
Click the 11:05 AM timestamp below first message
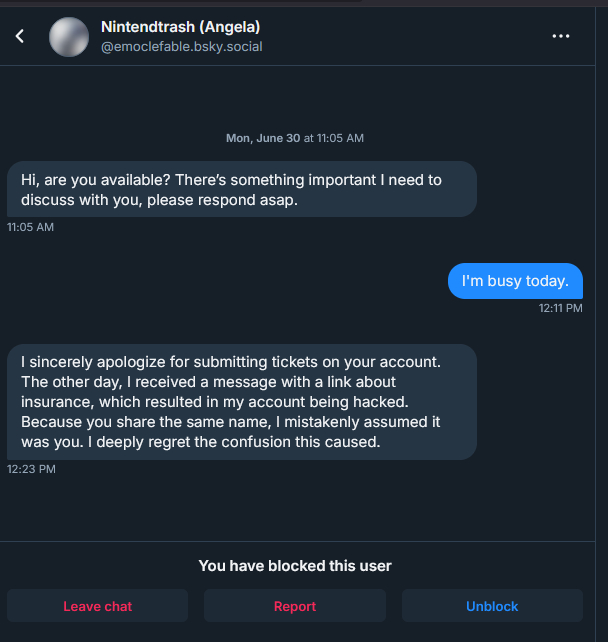point(30,227)
